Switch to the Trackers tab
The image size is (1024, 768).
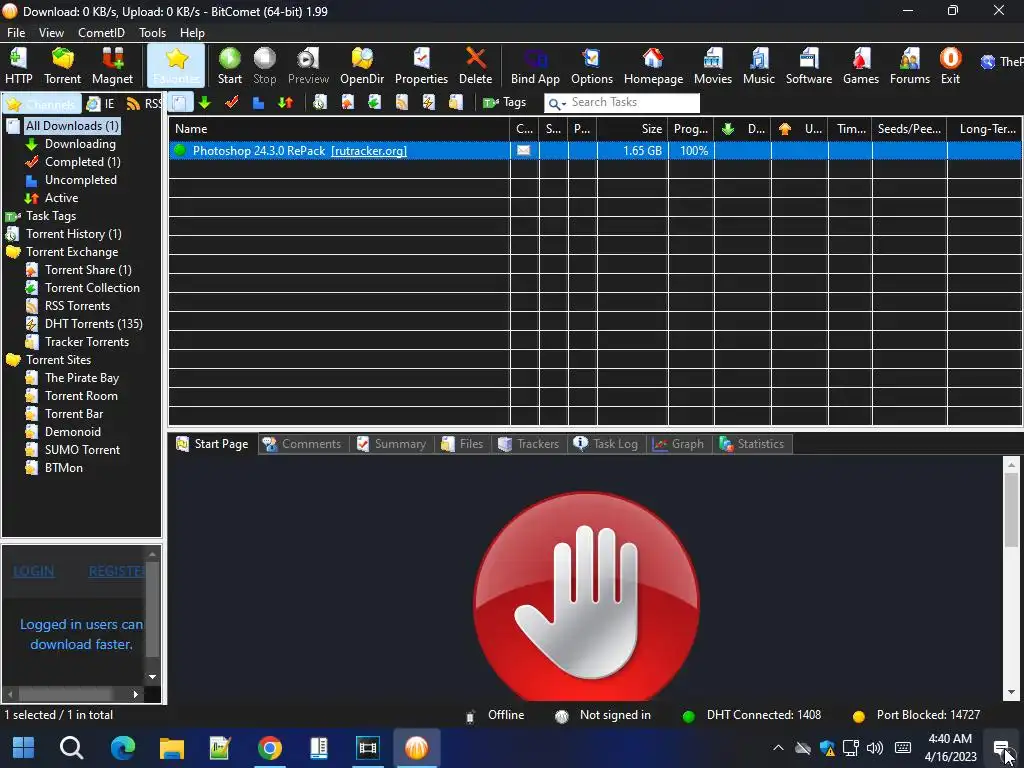[529, 444]
